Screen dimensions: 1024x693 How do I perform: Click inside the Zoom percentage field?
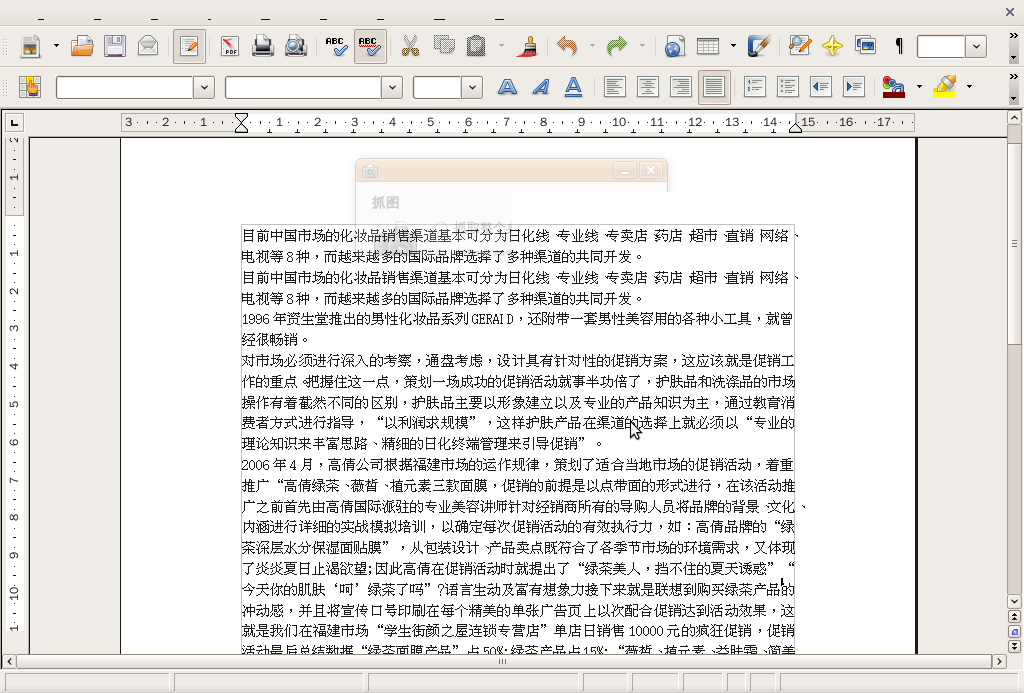point(941,46)
